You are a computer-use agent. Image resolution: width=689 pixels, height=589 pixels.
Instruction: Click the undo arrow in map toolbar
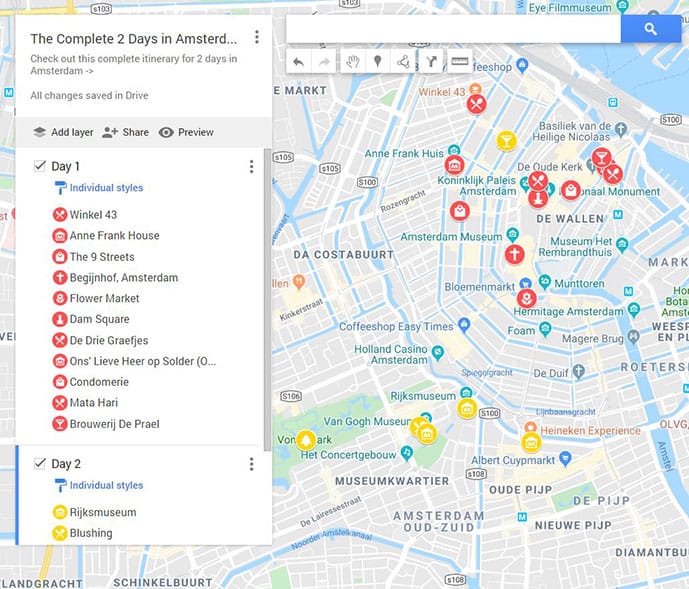click(x=298, y=62)
